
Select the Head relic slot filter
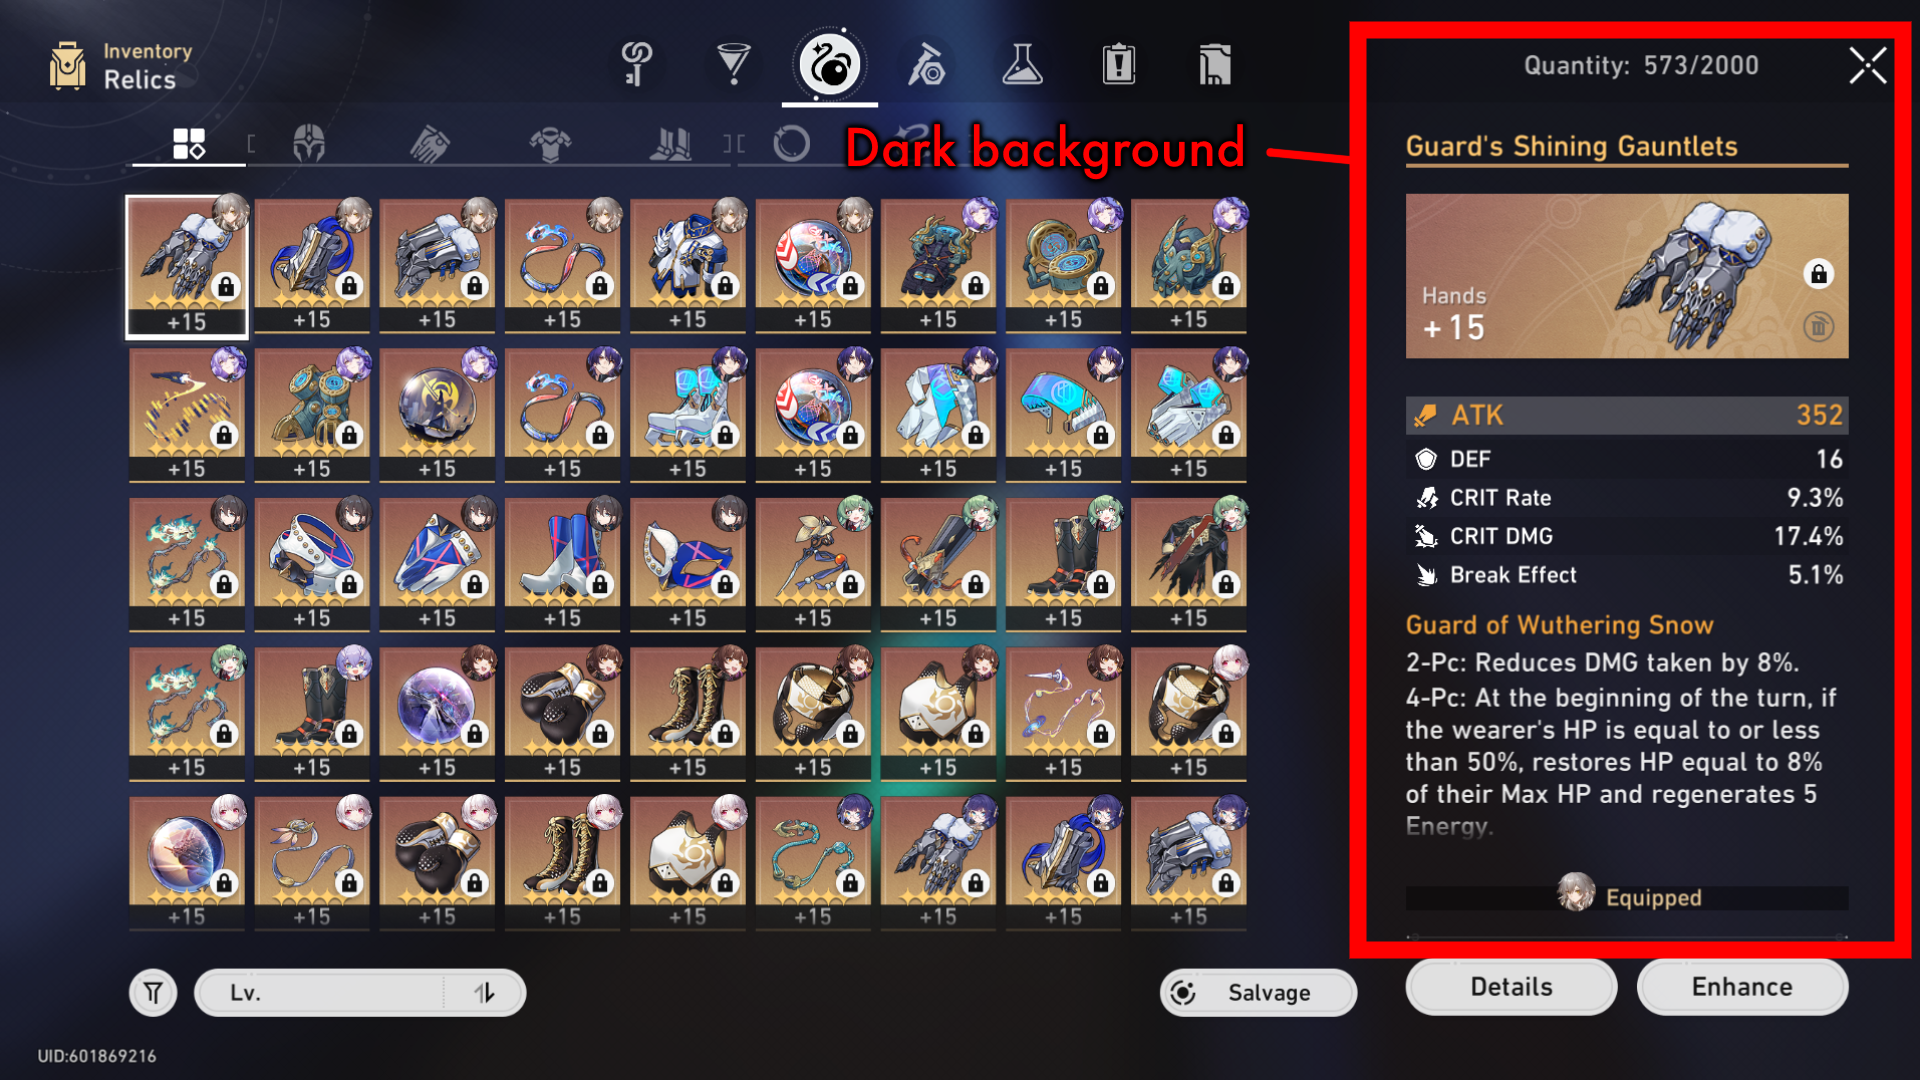(309, 144)
